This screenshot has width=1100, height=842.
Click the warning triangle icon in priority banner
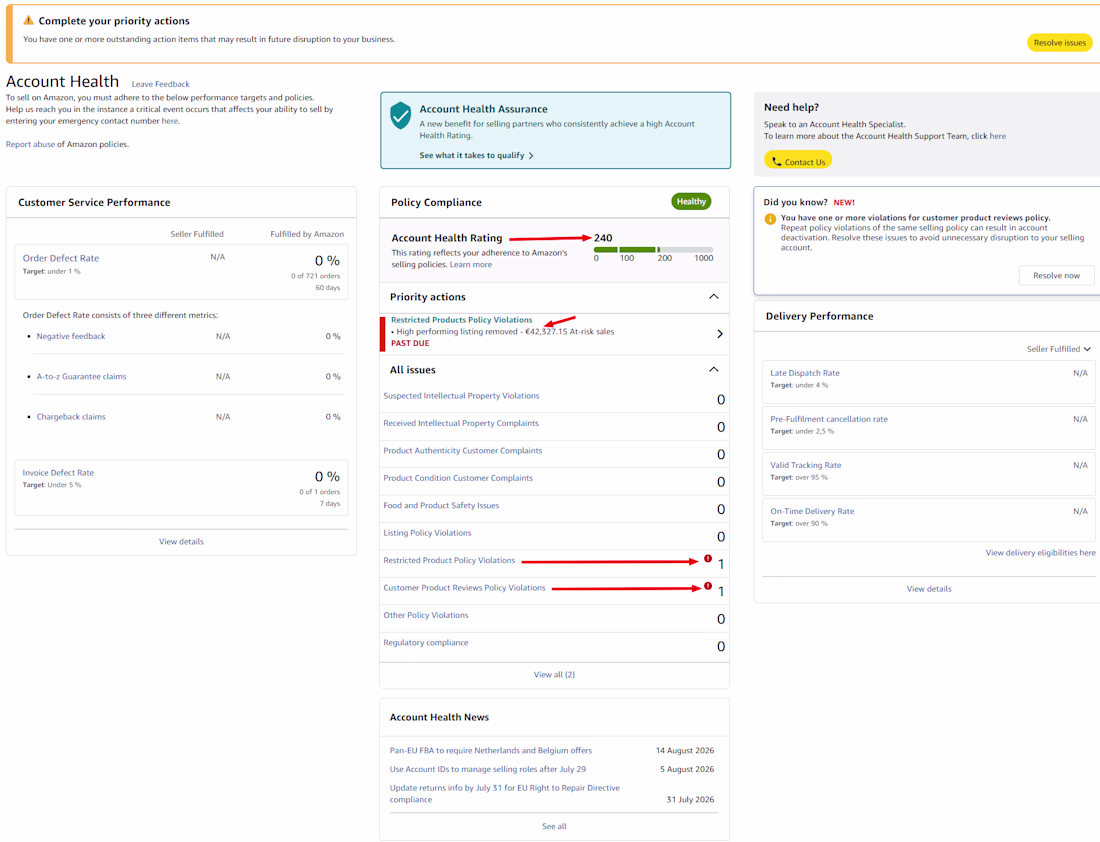(28, 20)
